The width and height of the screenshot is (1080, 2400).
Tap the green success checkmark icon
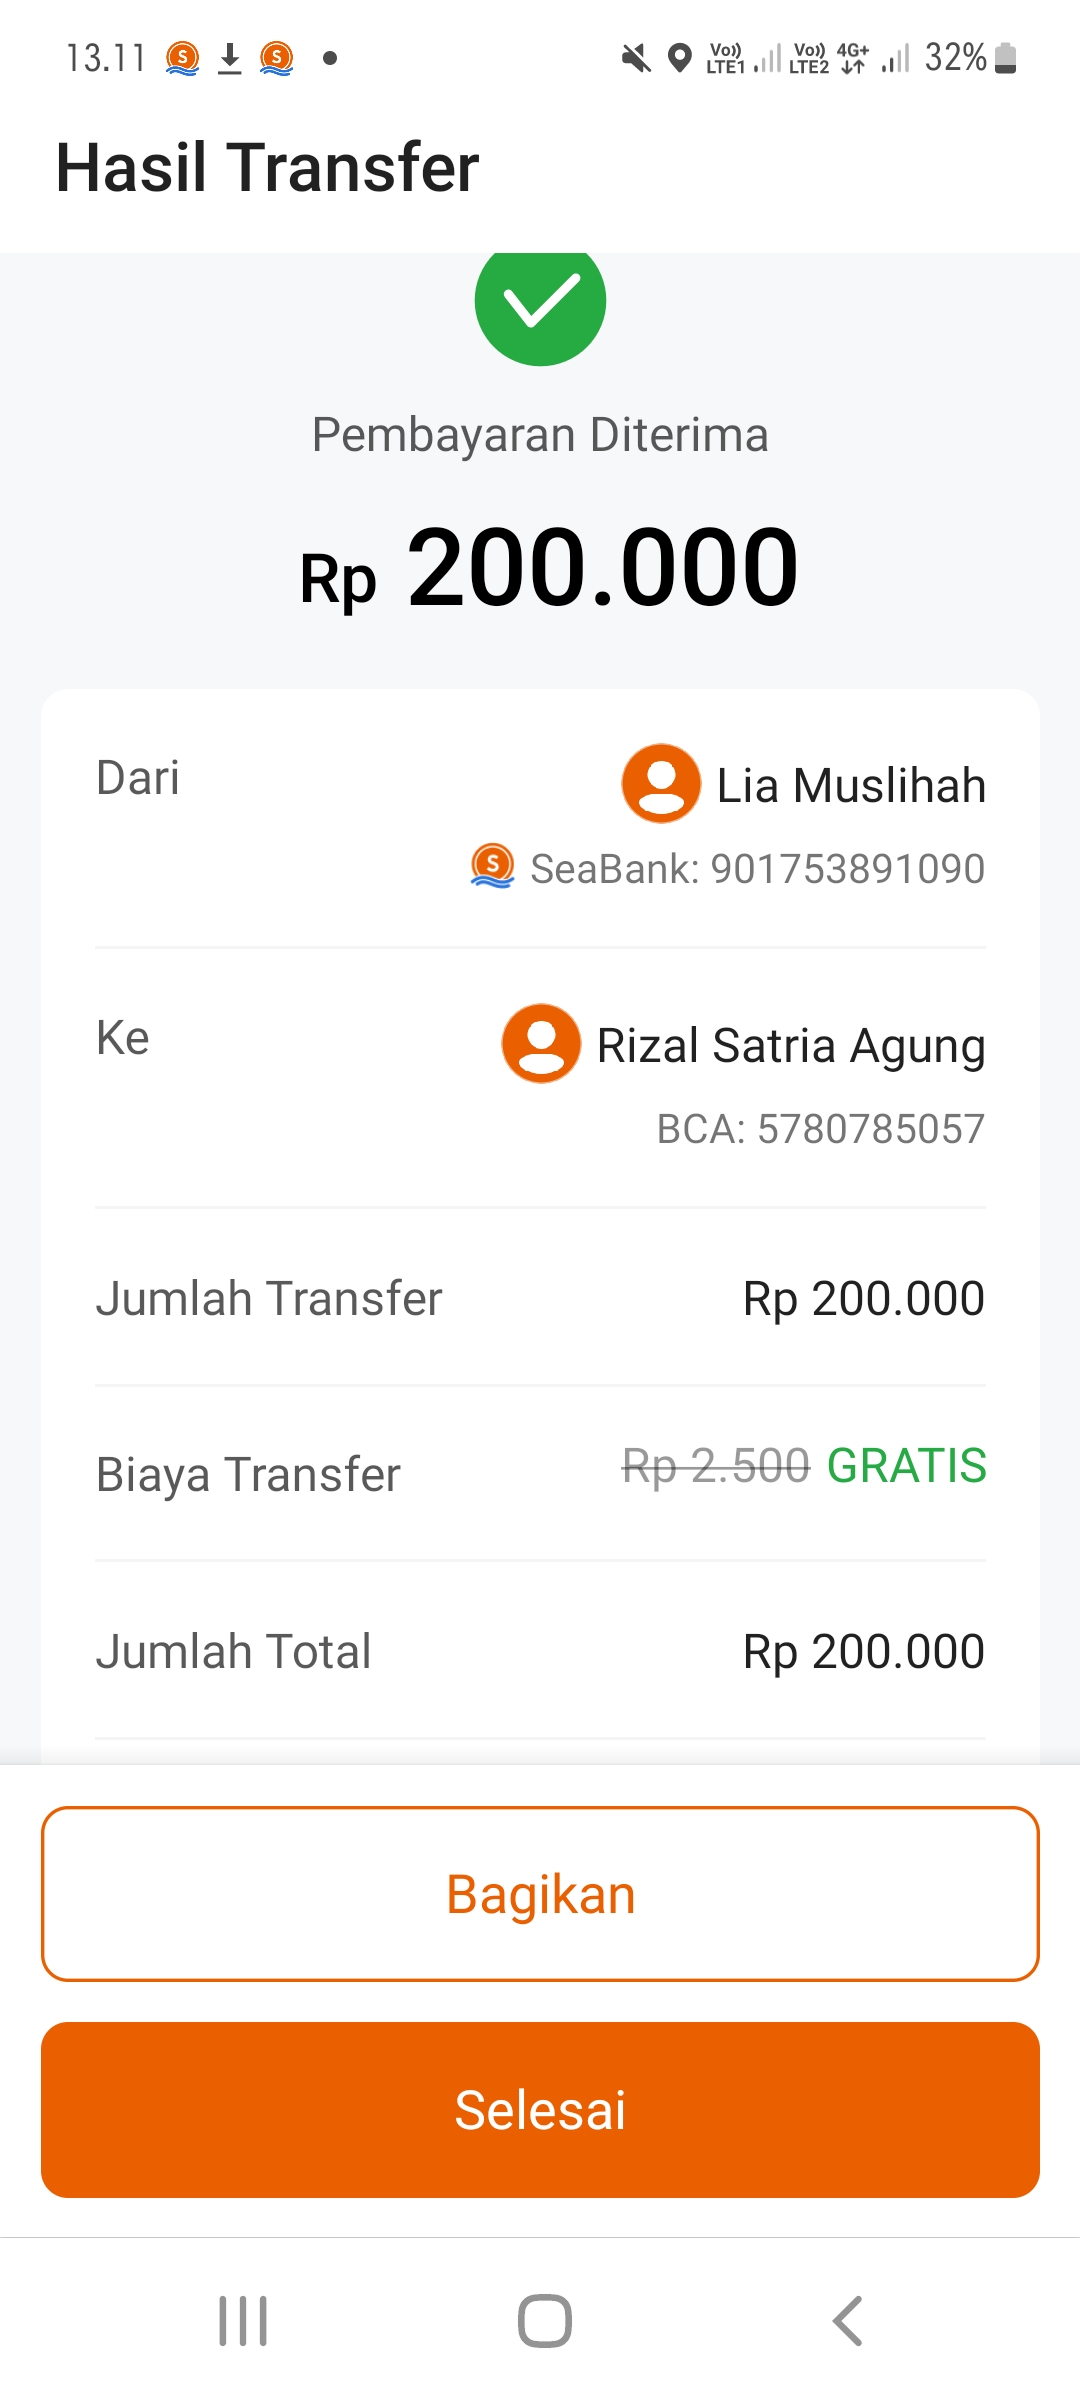(x=540, y=302)
